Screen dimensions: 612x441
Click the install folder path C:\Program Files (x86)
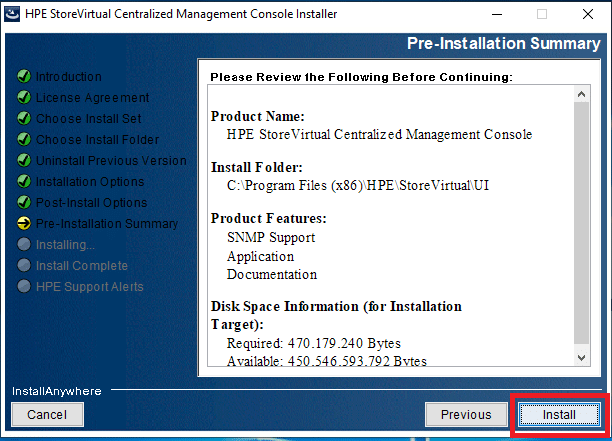click(x=358, y=185)
